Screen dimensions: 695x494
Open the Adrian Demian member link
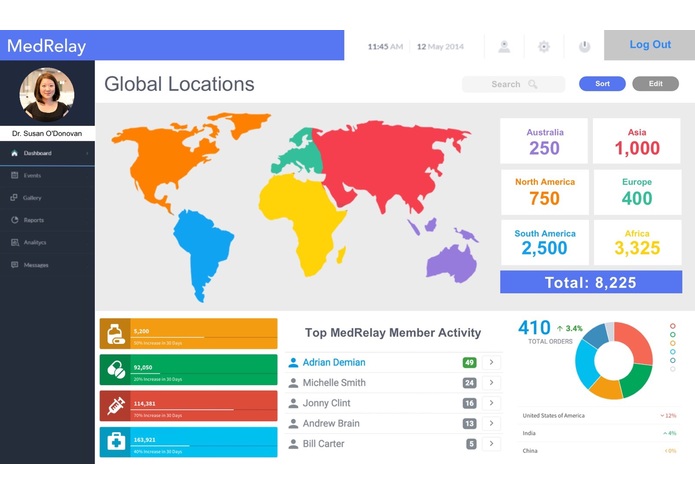point(334,362)
